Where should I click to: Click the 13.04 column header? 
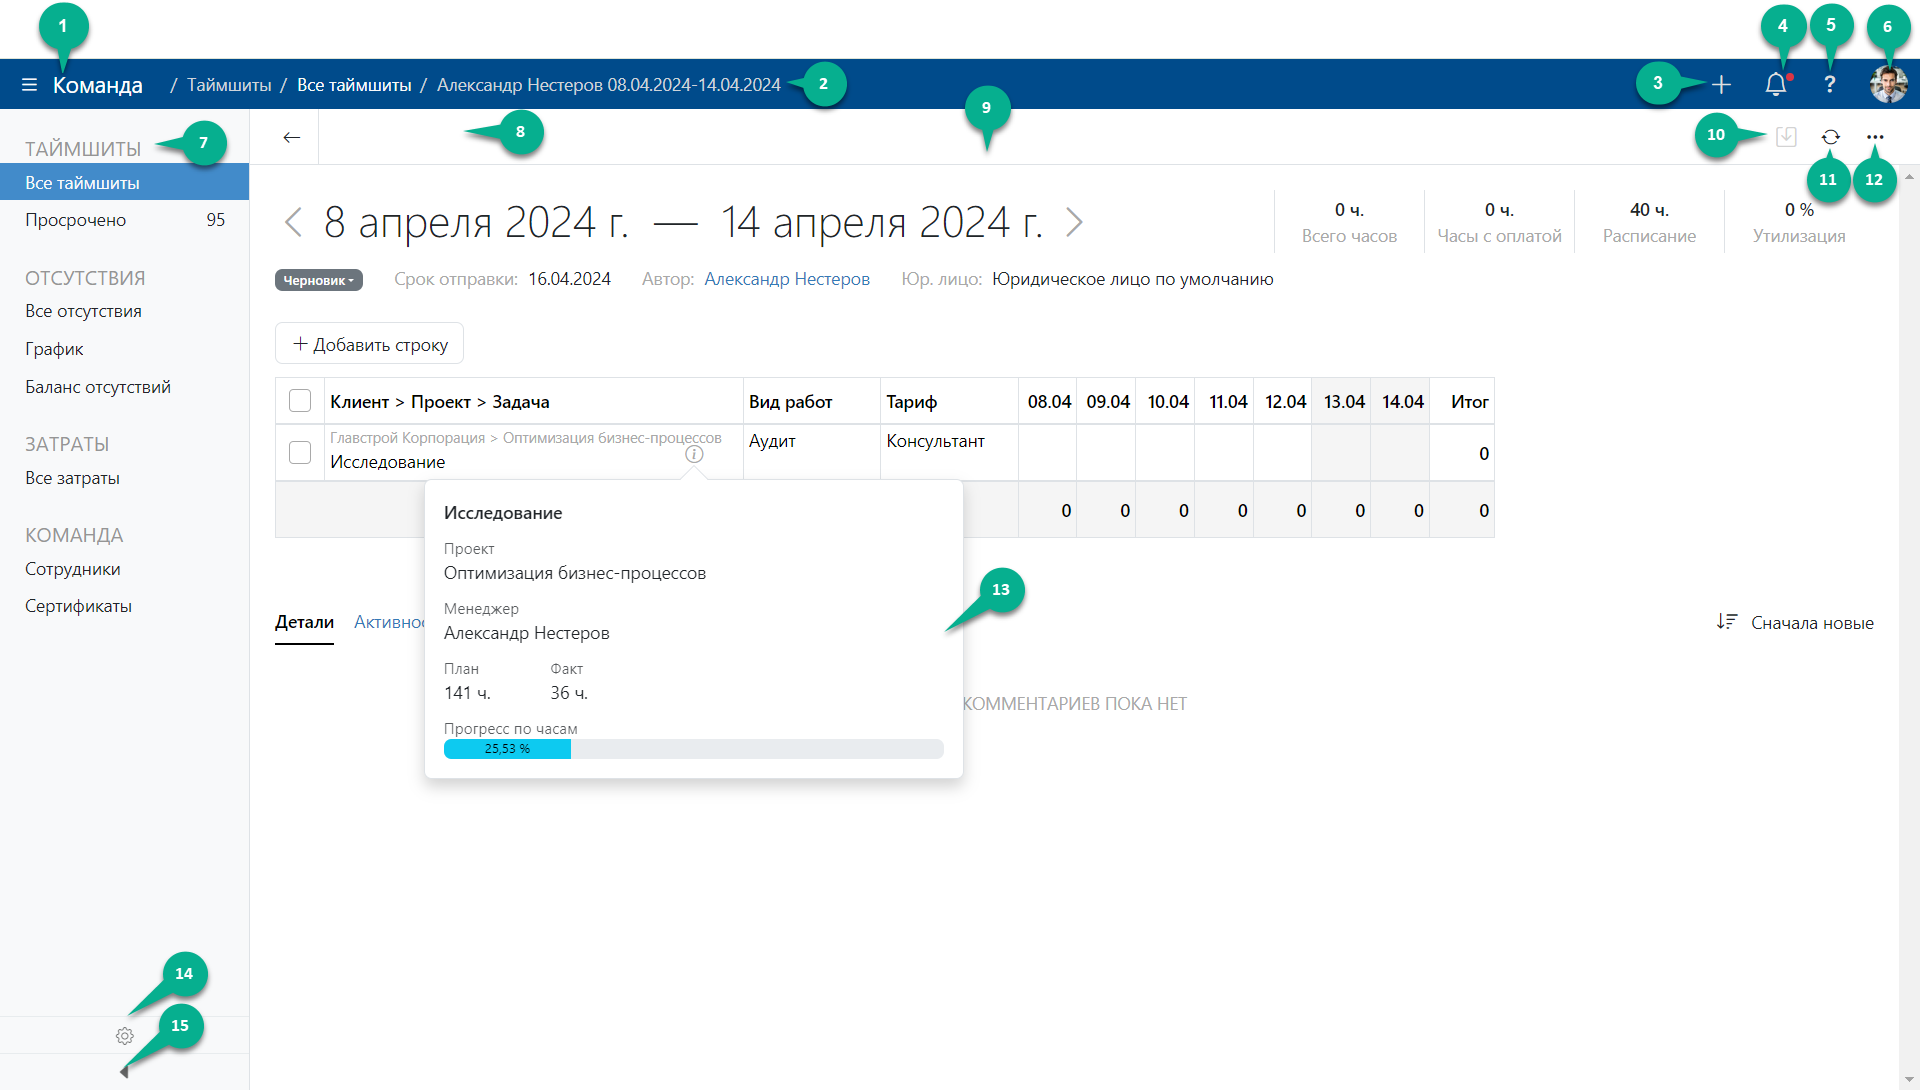click(1343, 401)
